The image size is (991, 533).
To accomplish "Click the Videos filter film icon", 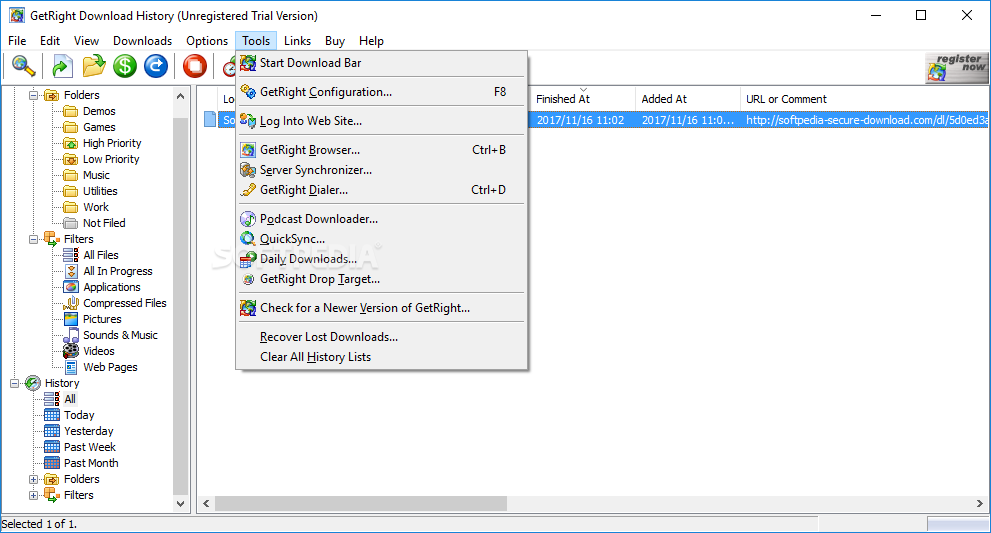I will tap(71, 351).
